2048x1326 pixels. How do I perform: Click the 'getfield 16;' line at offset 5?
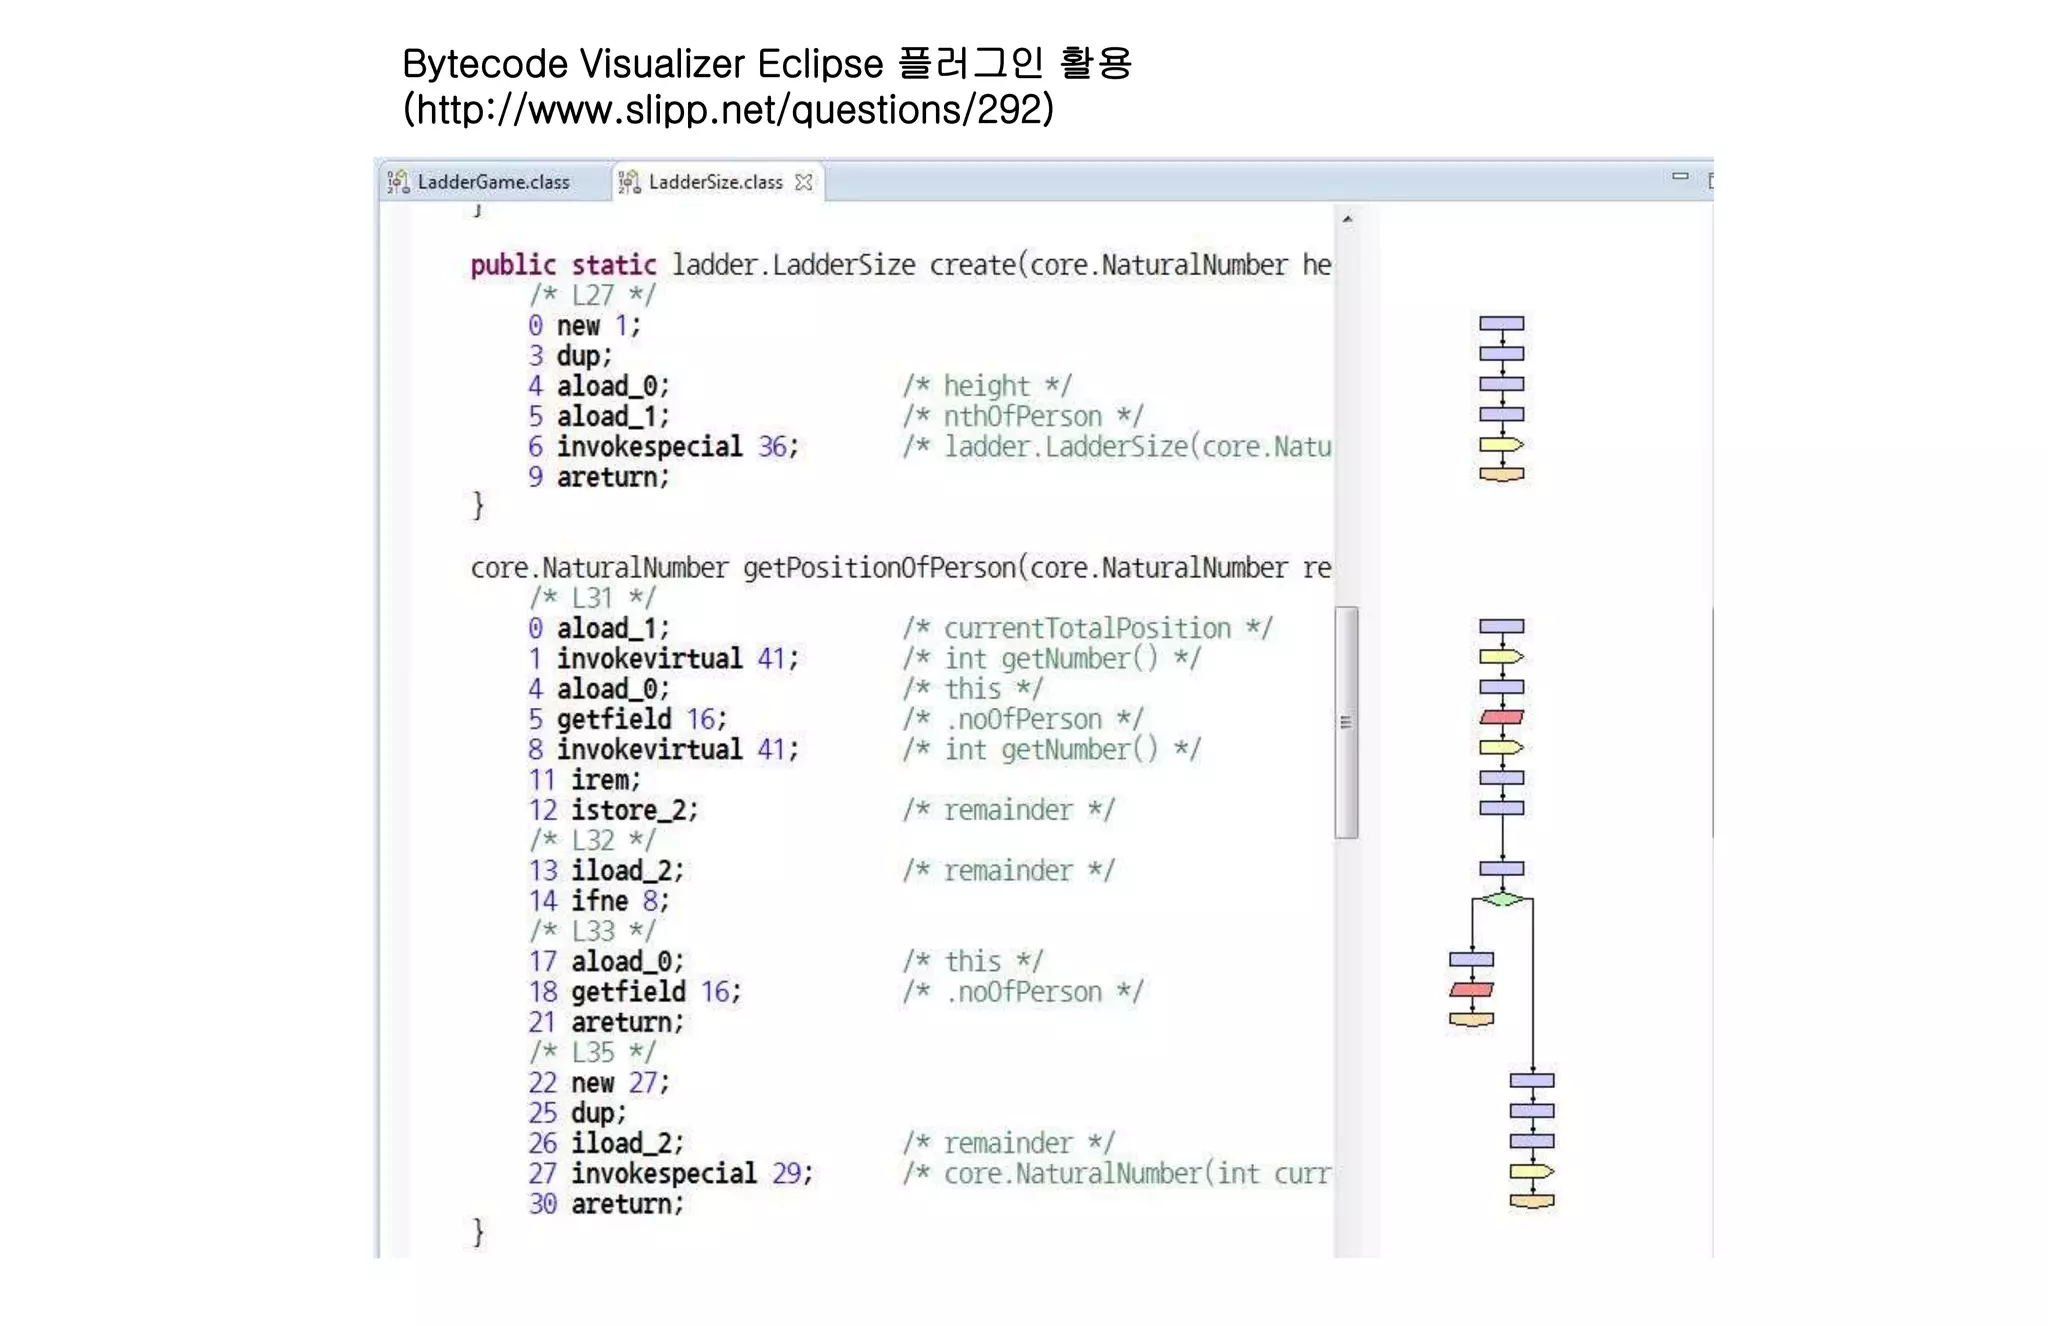[628, 719]
